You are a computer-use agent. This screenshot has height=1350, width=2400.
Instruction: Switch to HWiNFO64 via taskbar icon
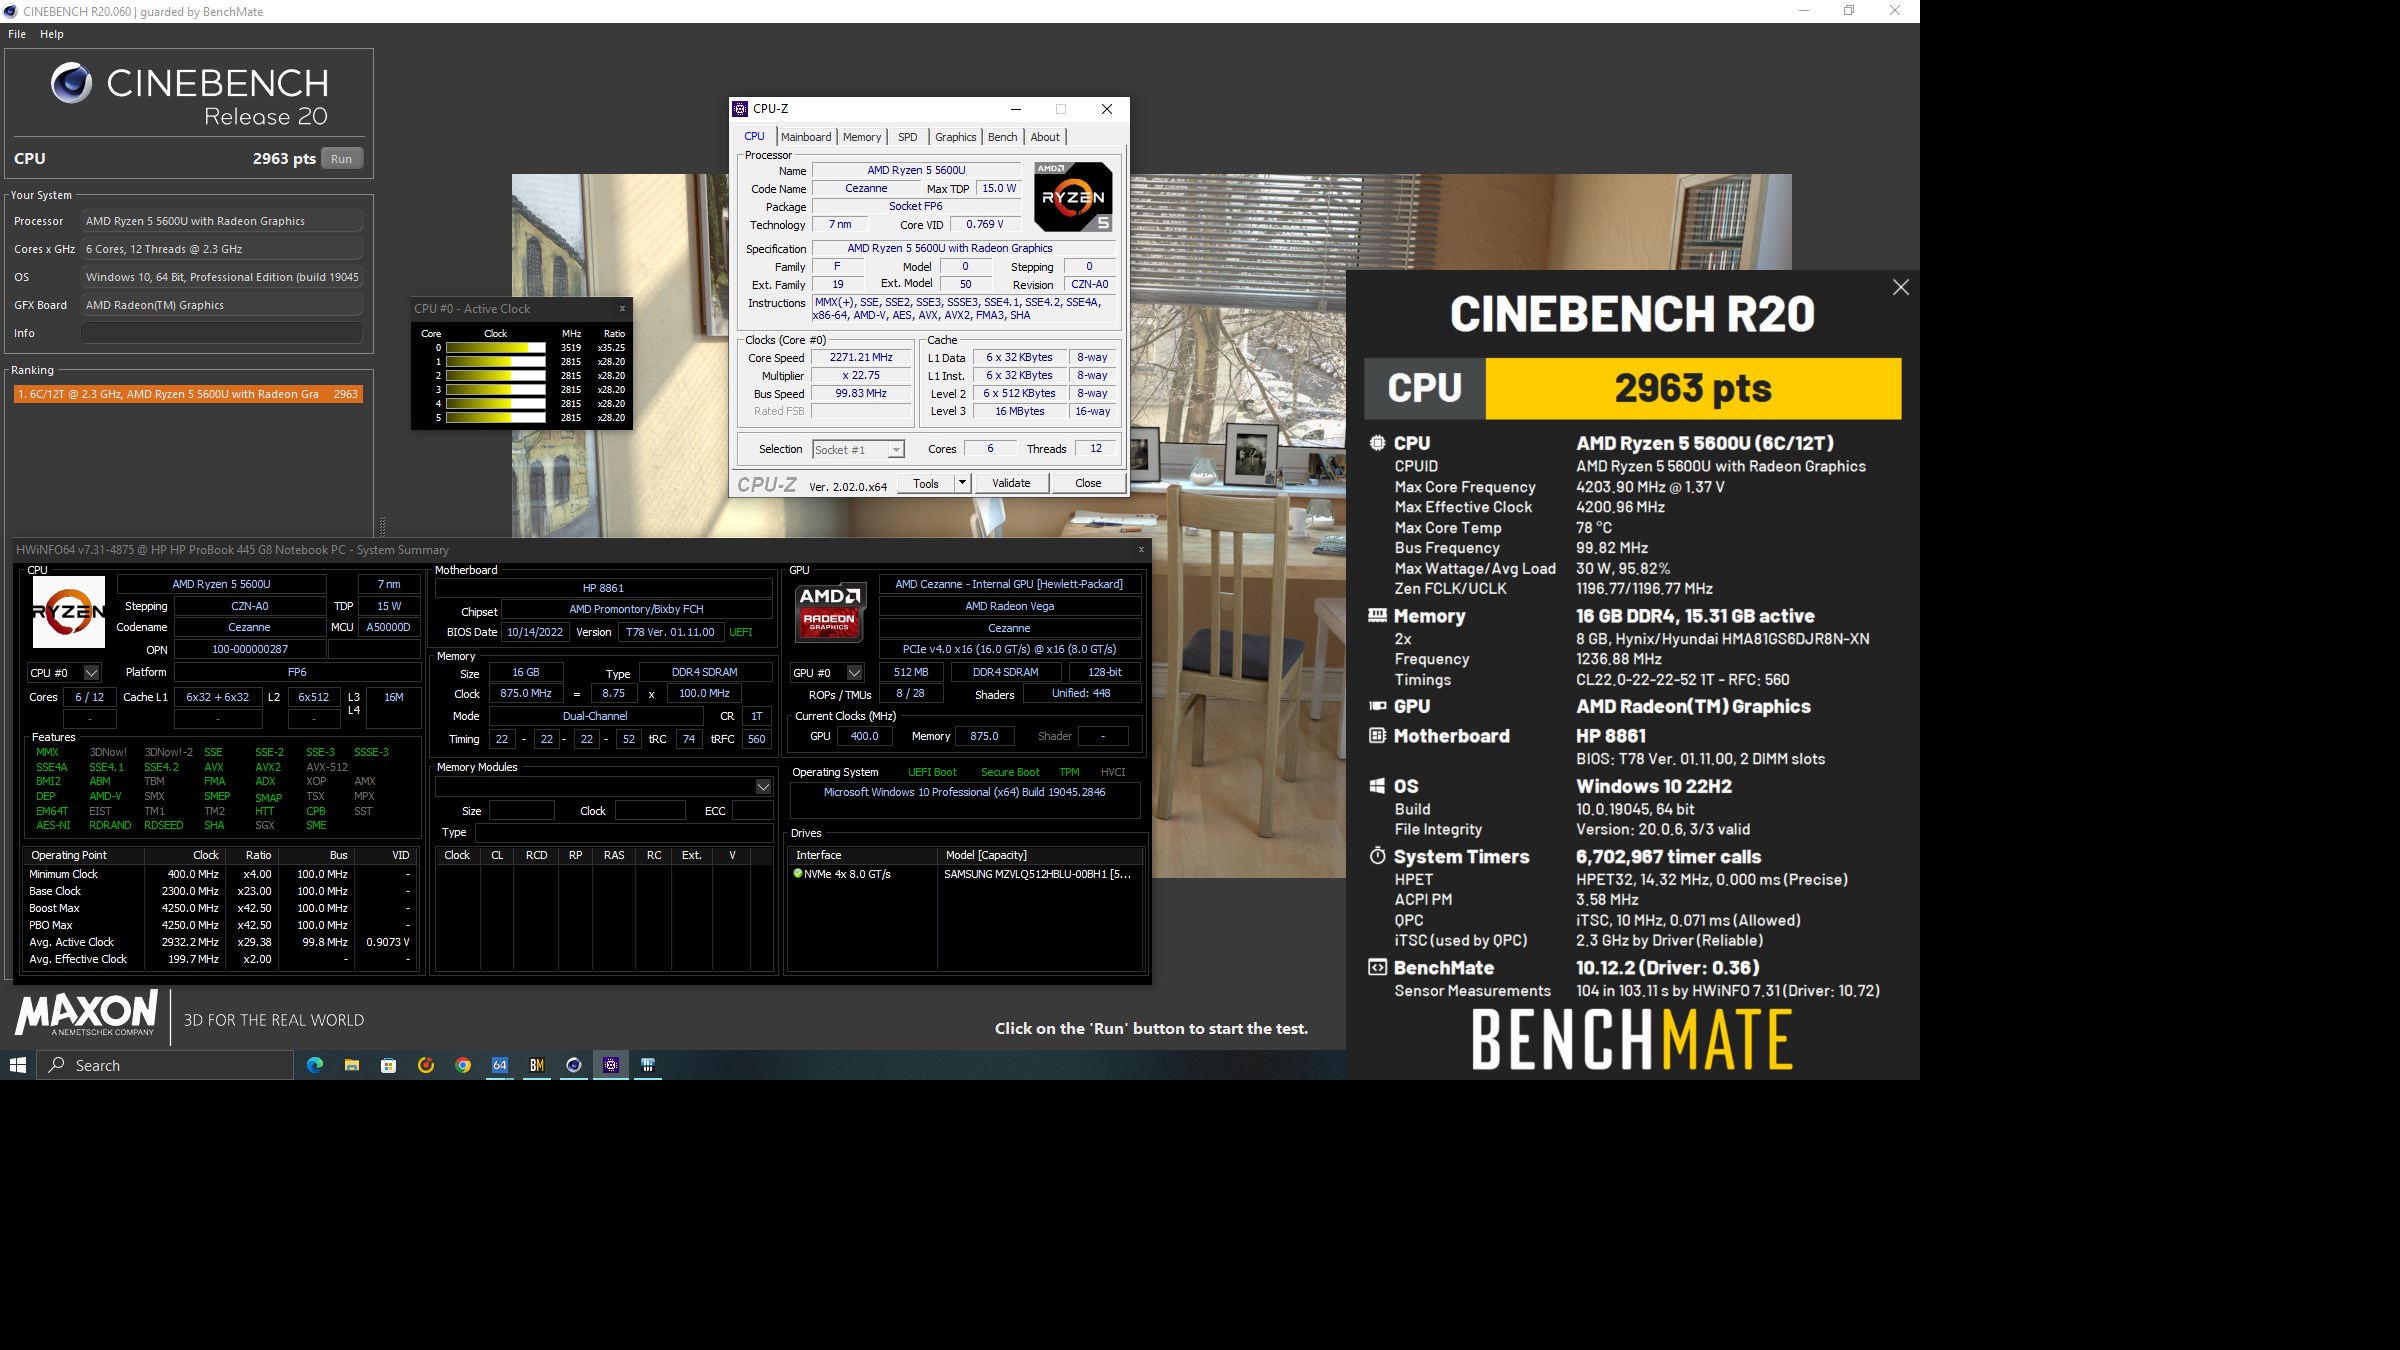click(x=500, y=1065)
